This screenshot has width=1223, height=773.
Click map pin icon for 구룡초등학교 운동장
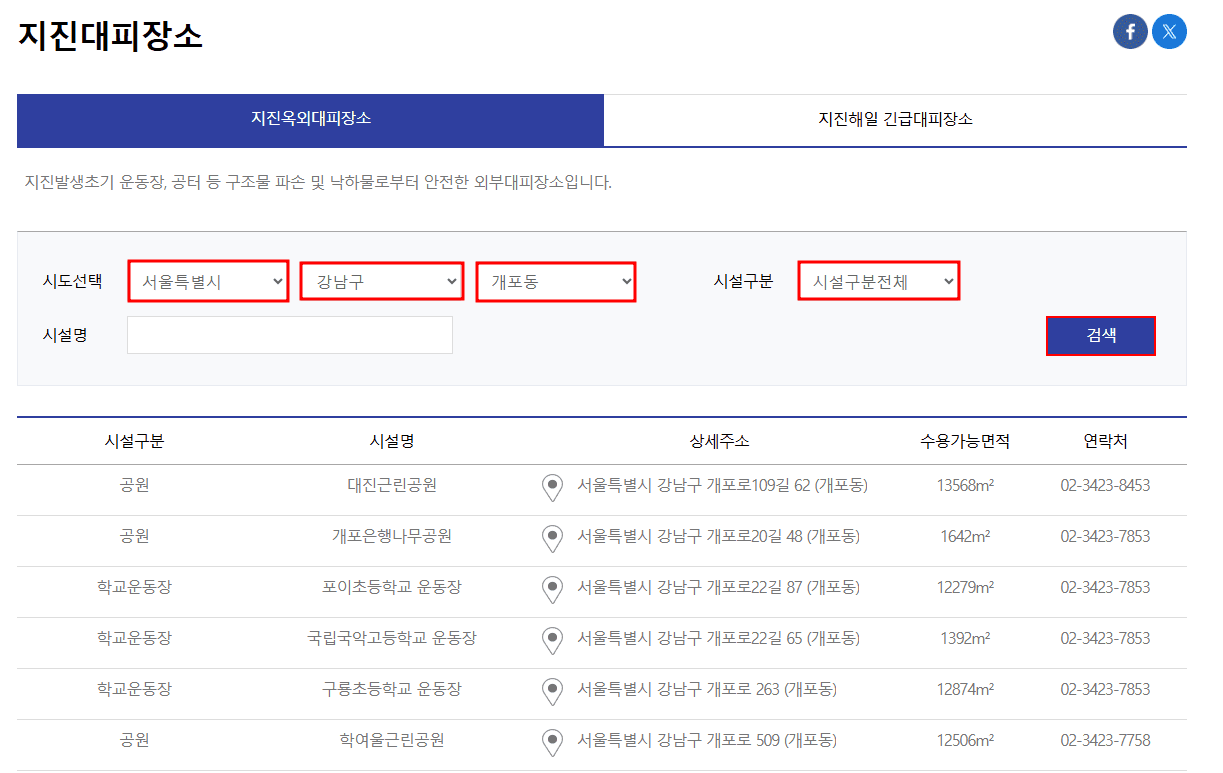coord(552,692)
